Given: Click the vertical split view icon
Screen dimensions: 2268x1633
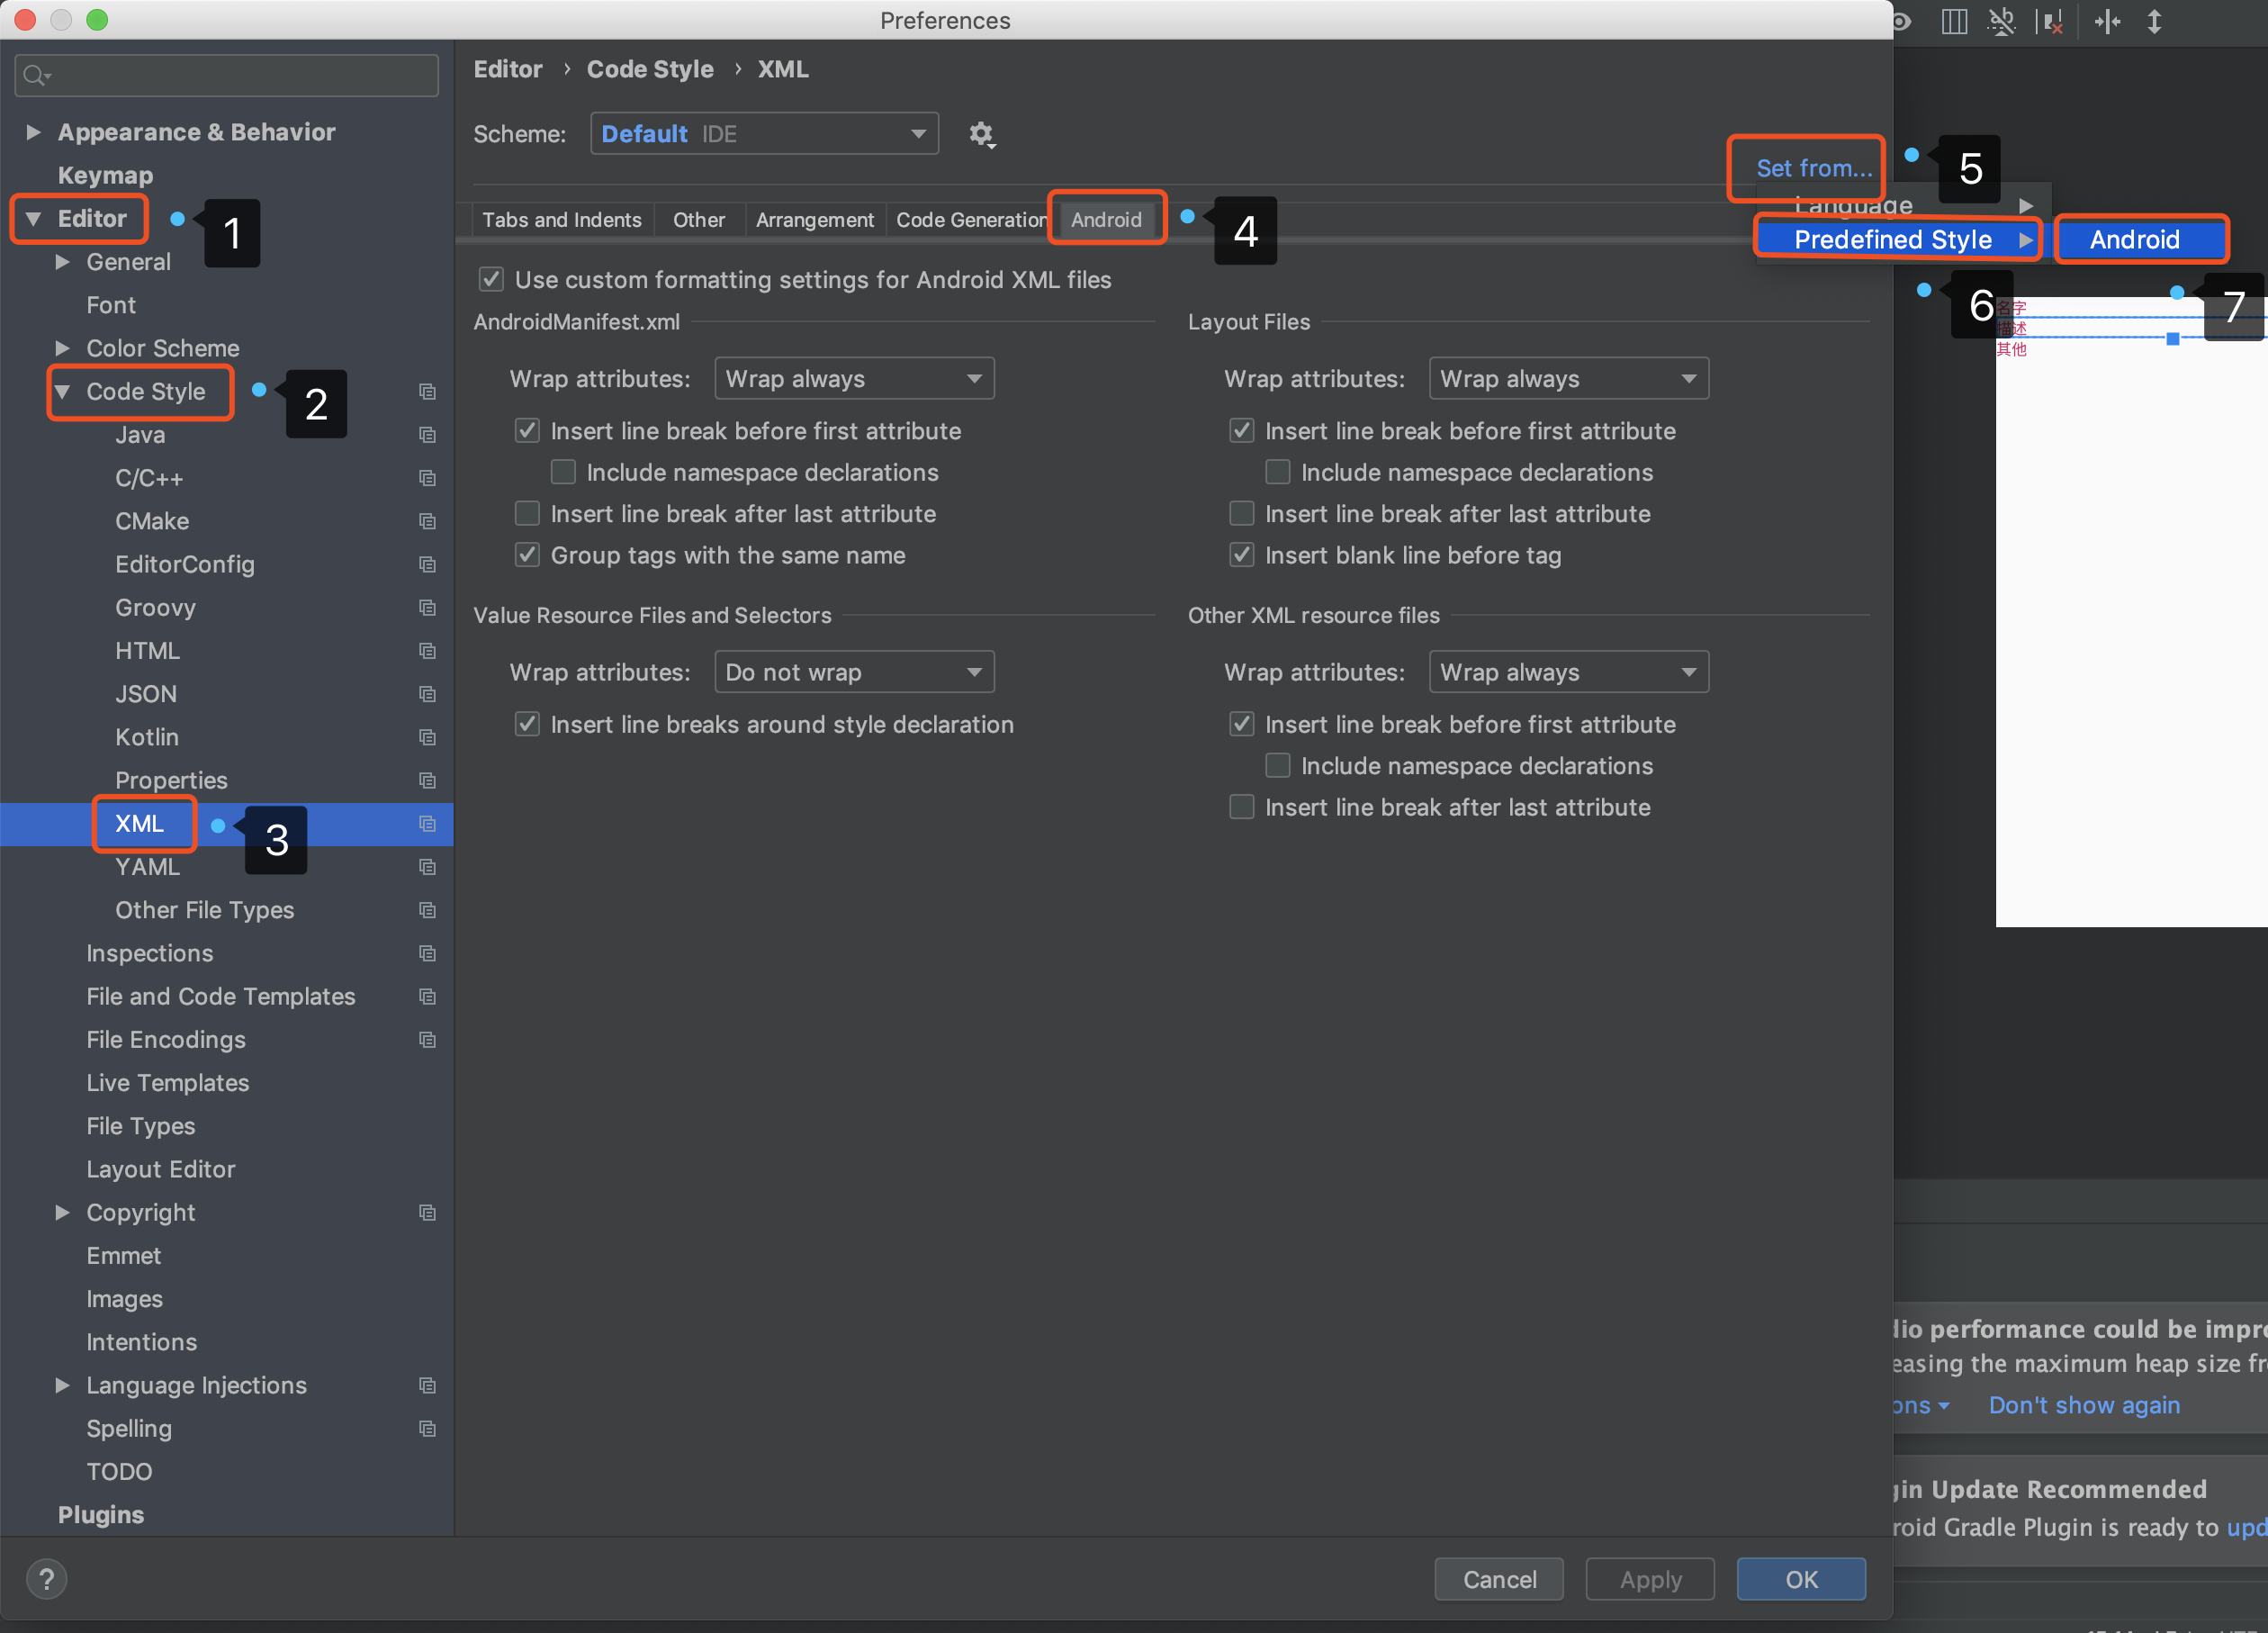Looking at the screenshot, I should 1954,21.
